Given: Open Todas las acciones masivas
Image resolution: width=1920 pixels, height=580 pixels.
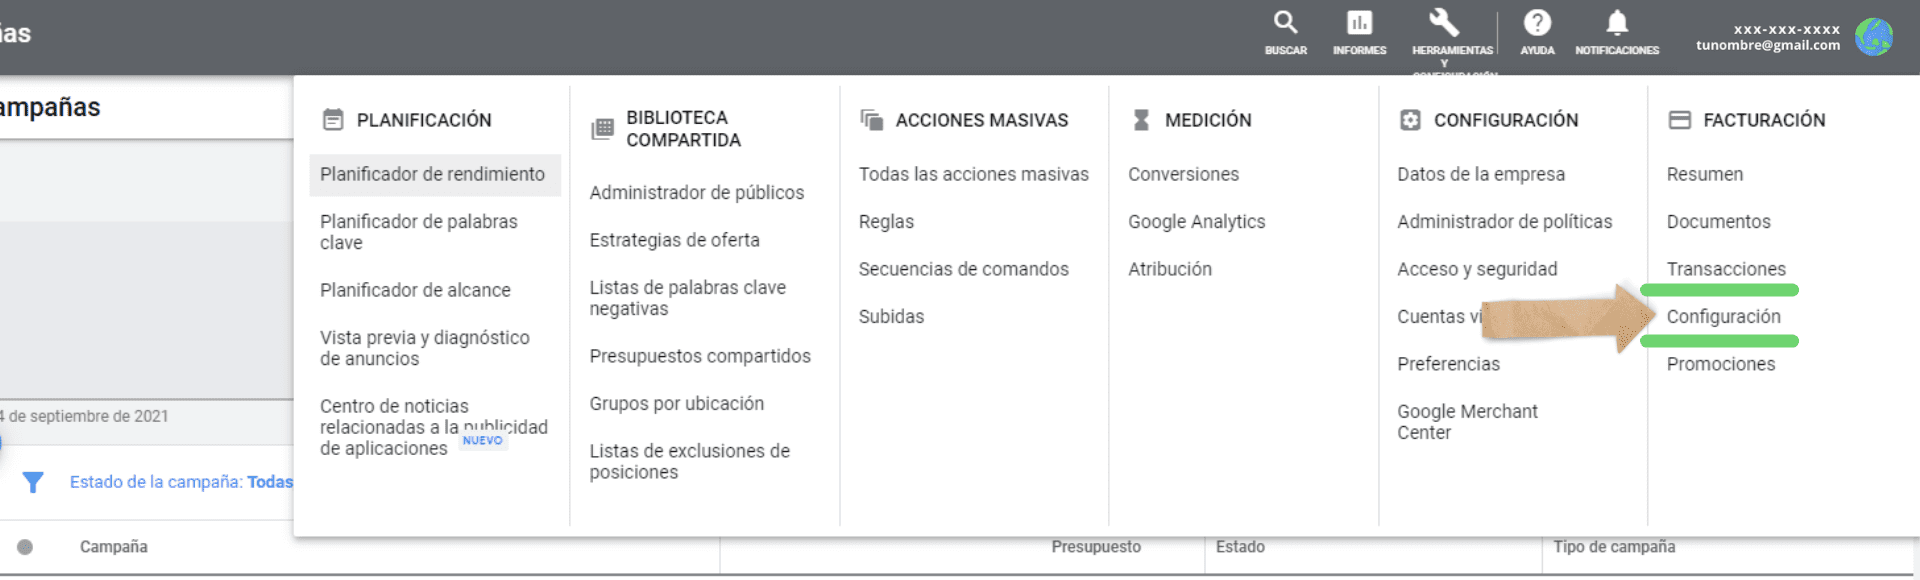Looking at the screenshot, I should (973, 174).
